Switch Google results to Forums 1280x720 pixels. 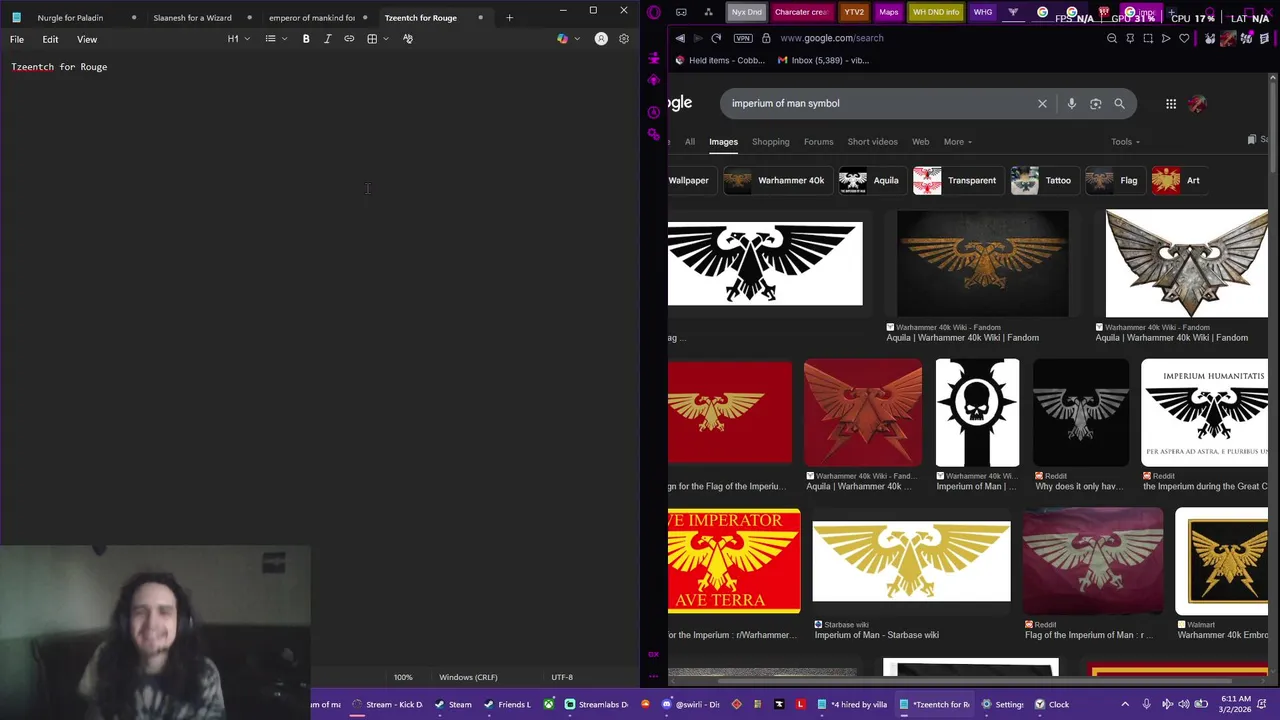pos(818,142)
